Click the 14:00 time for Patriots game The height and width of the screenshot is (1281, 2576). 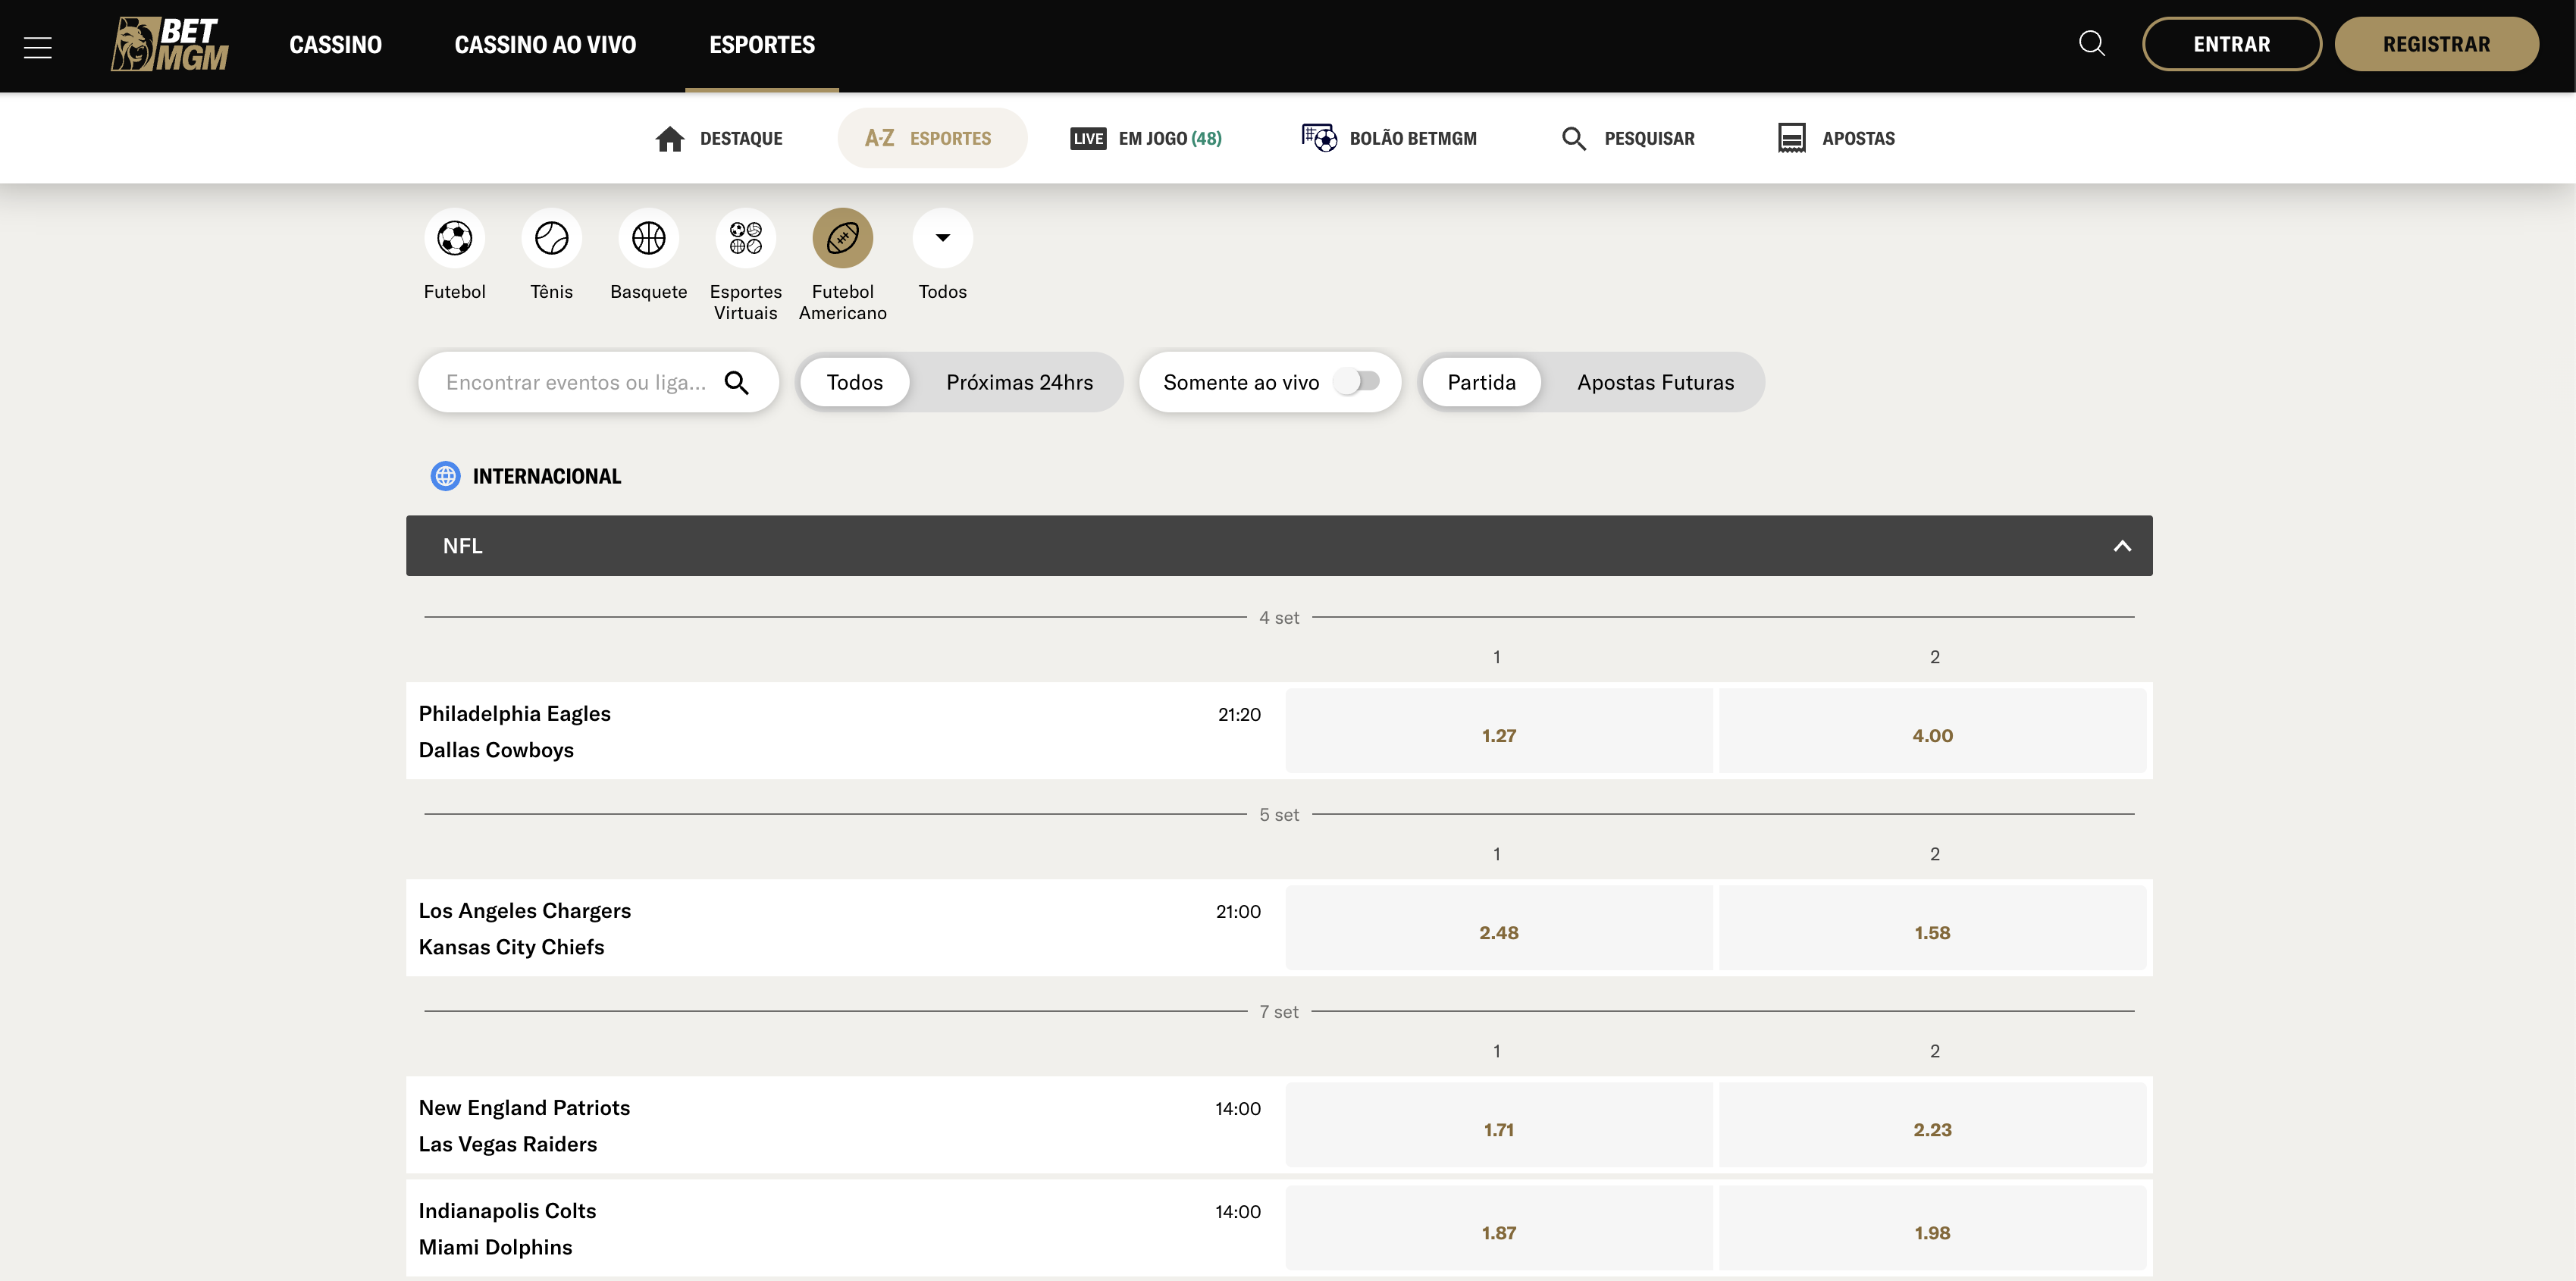pyautogui.click(x=1238, y=1108)
